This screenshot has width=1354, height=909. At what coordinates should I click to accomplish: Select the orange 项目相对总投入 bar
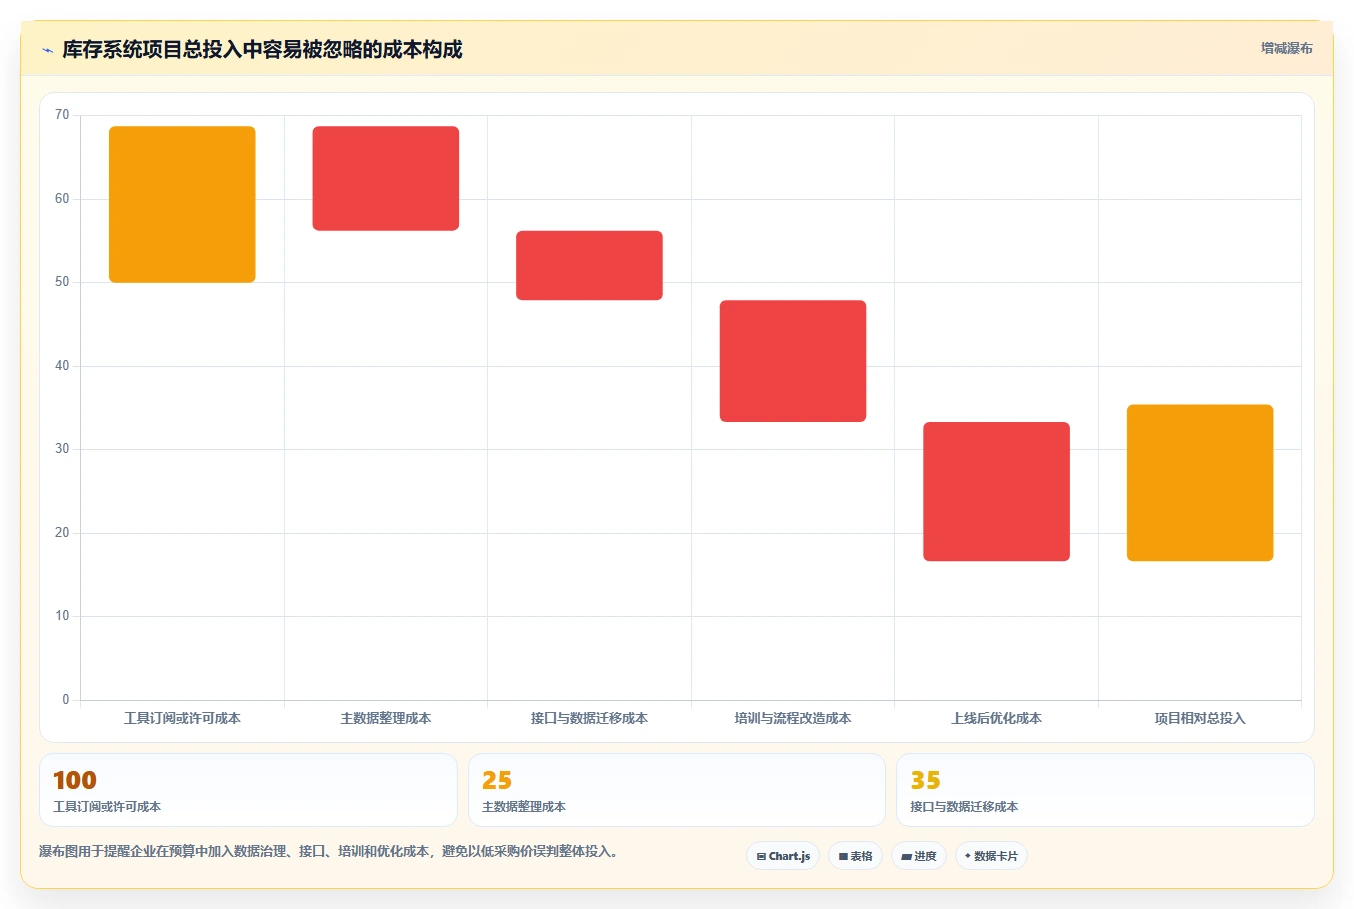(x=1200, y=483)
